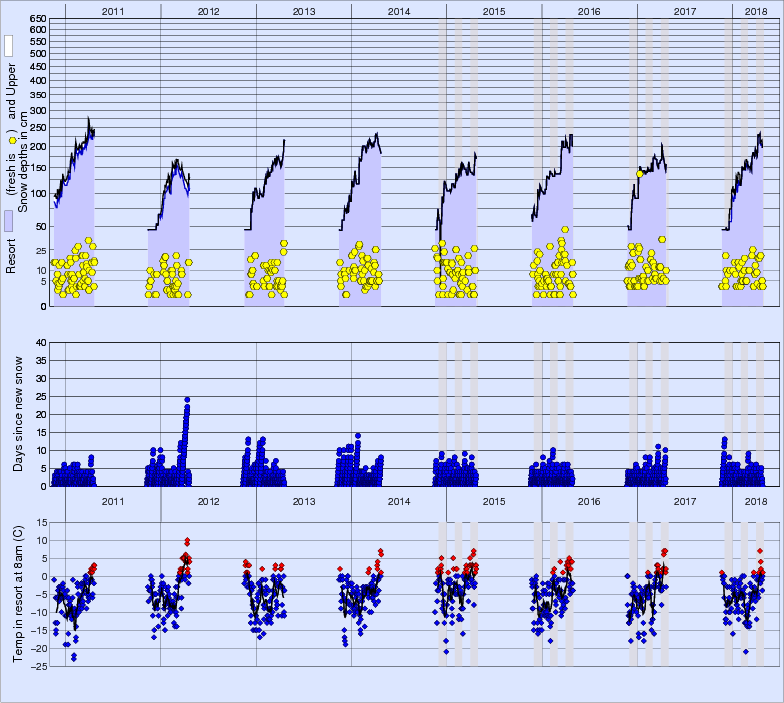This screenshot has width=784, height=703.
Task: Select the 2014 label on top axis
Action: pyautogui.click(x=399, y=10)
